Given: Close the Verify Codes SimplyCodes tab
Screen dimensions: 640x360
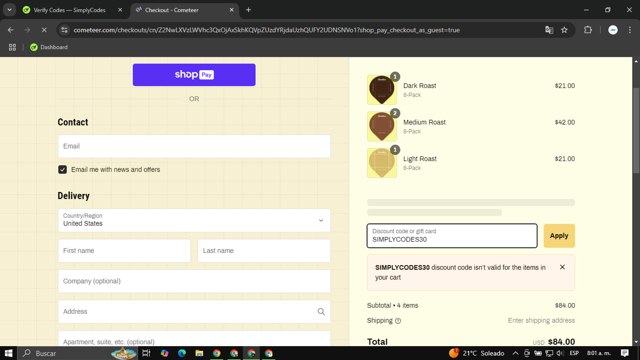Looking at the screenshot, I should [120, 10].
